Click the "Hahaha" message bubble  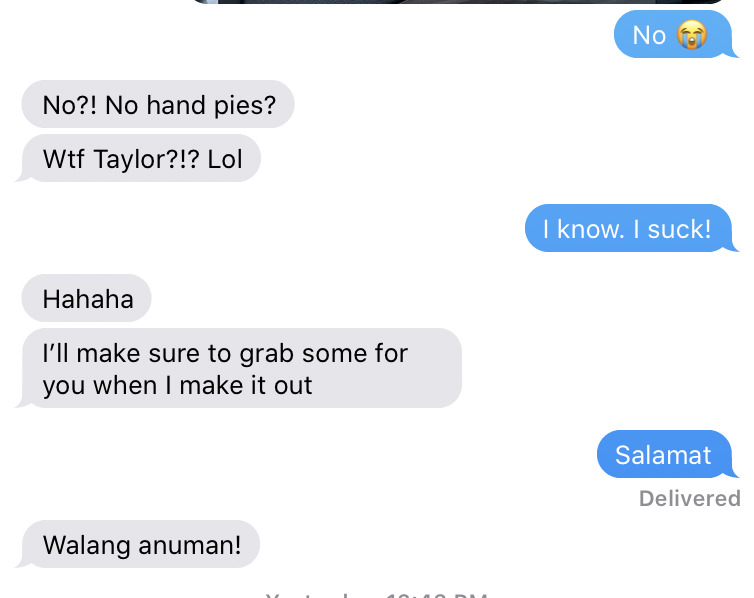87,298
